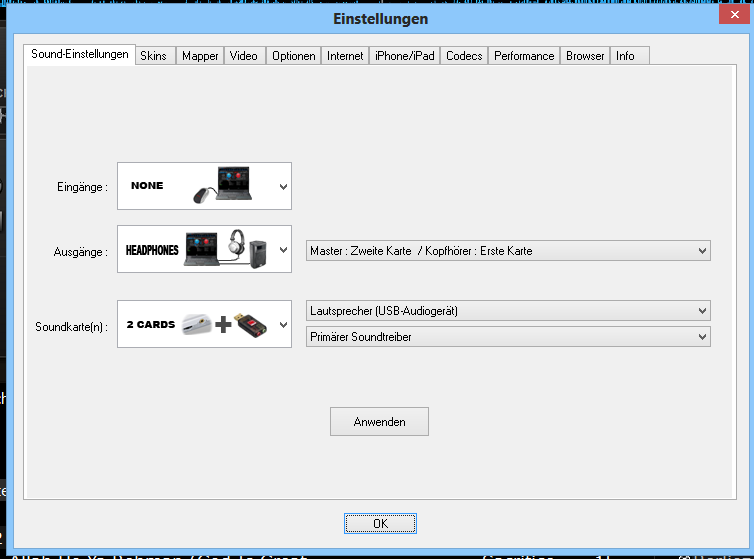Viewport: 754px width, 559px height.
Task: Open the Mapper tab
Action: pyautogui.click(x=200, y=56)
